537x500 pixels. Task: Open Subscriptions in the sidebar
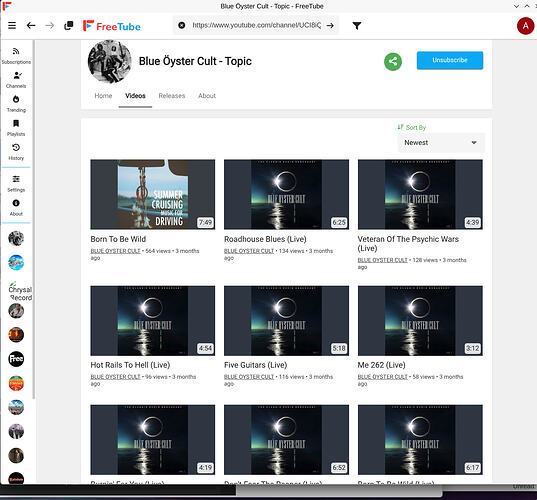point(16,56)
